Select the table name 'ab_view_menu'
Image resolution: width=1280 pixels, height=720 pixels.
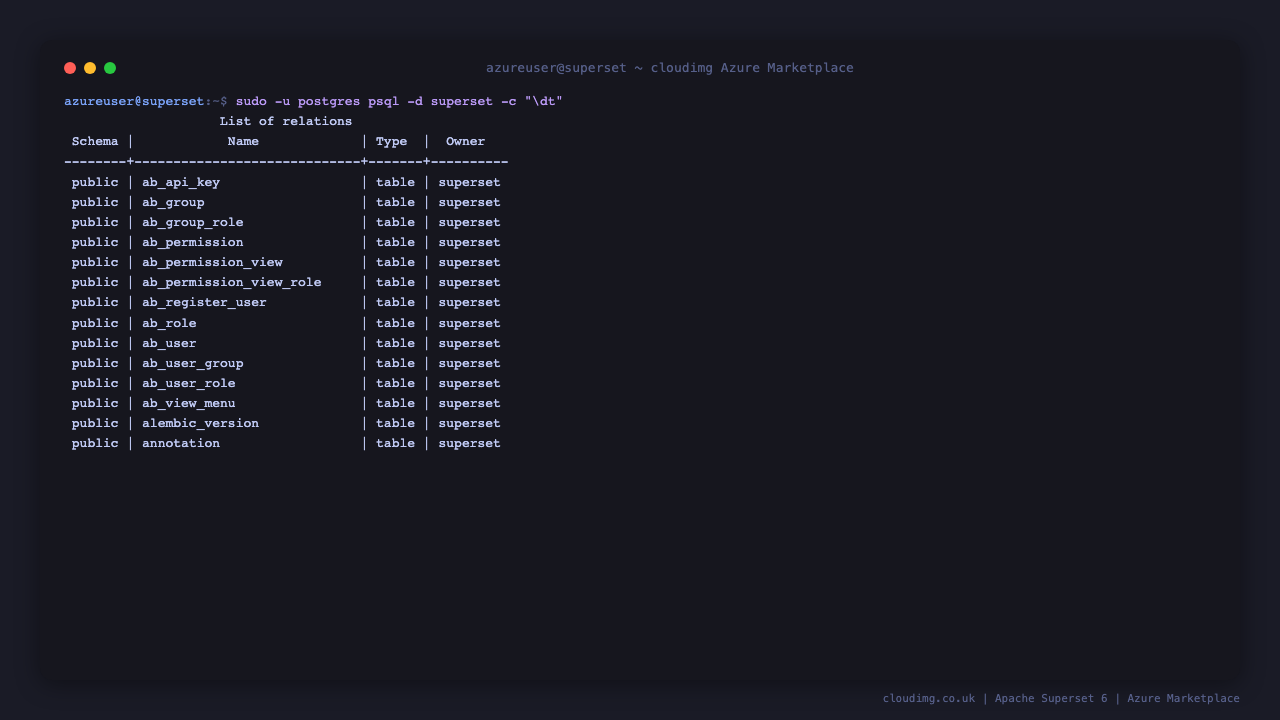click(189, 403)
